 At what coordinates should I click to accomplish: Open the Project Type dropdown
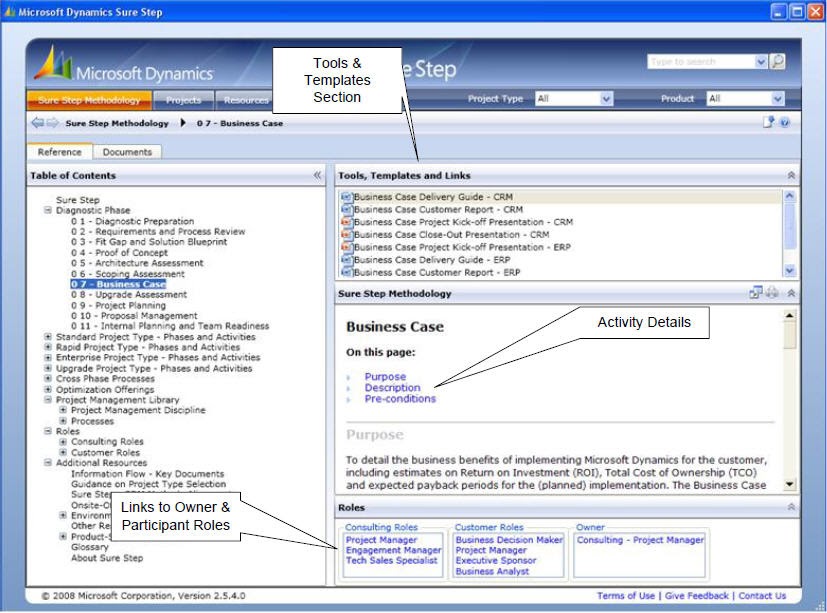click(603, 98)
